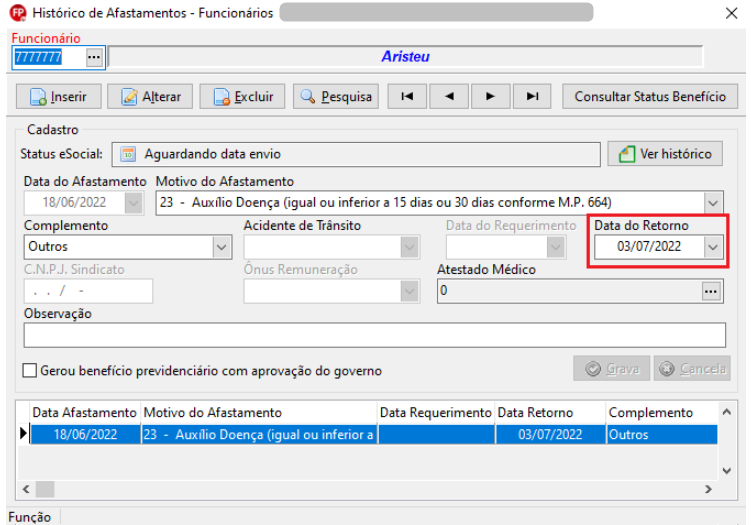
Task: Click the Inserir button icon
Action: tap(38, 97)
